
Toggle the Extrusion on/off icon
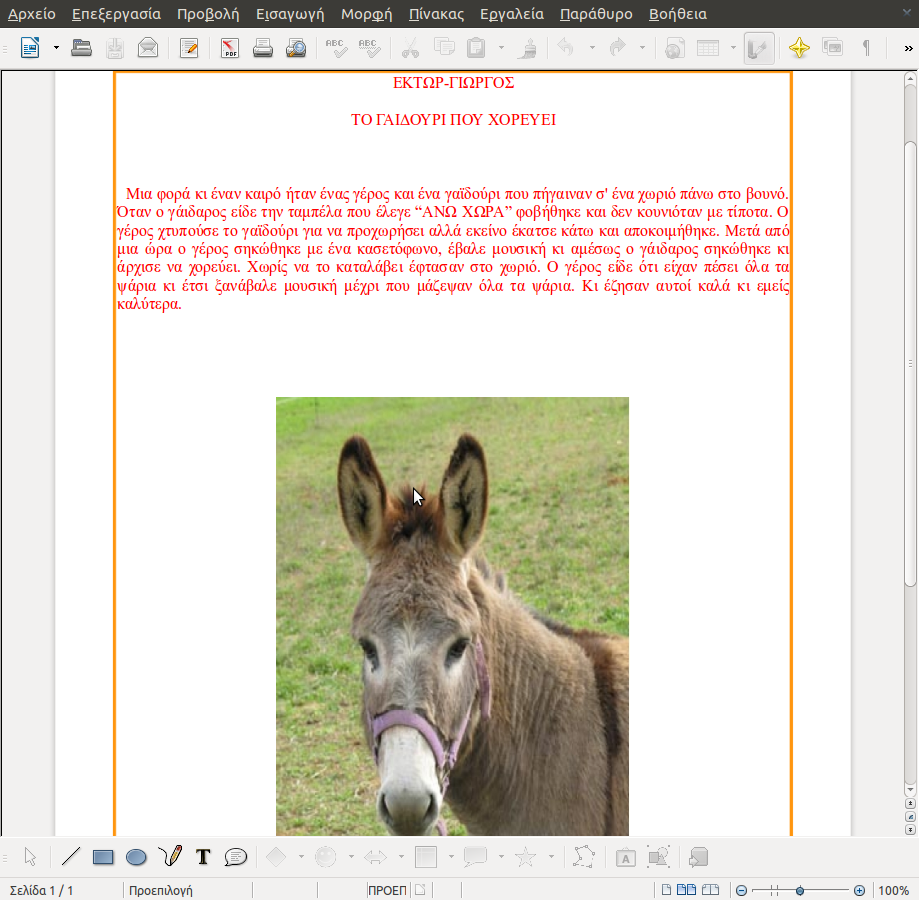699,857
